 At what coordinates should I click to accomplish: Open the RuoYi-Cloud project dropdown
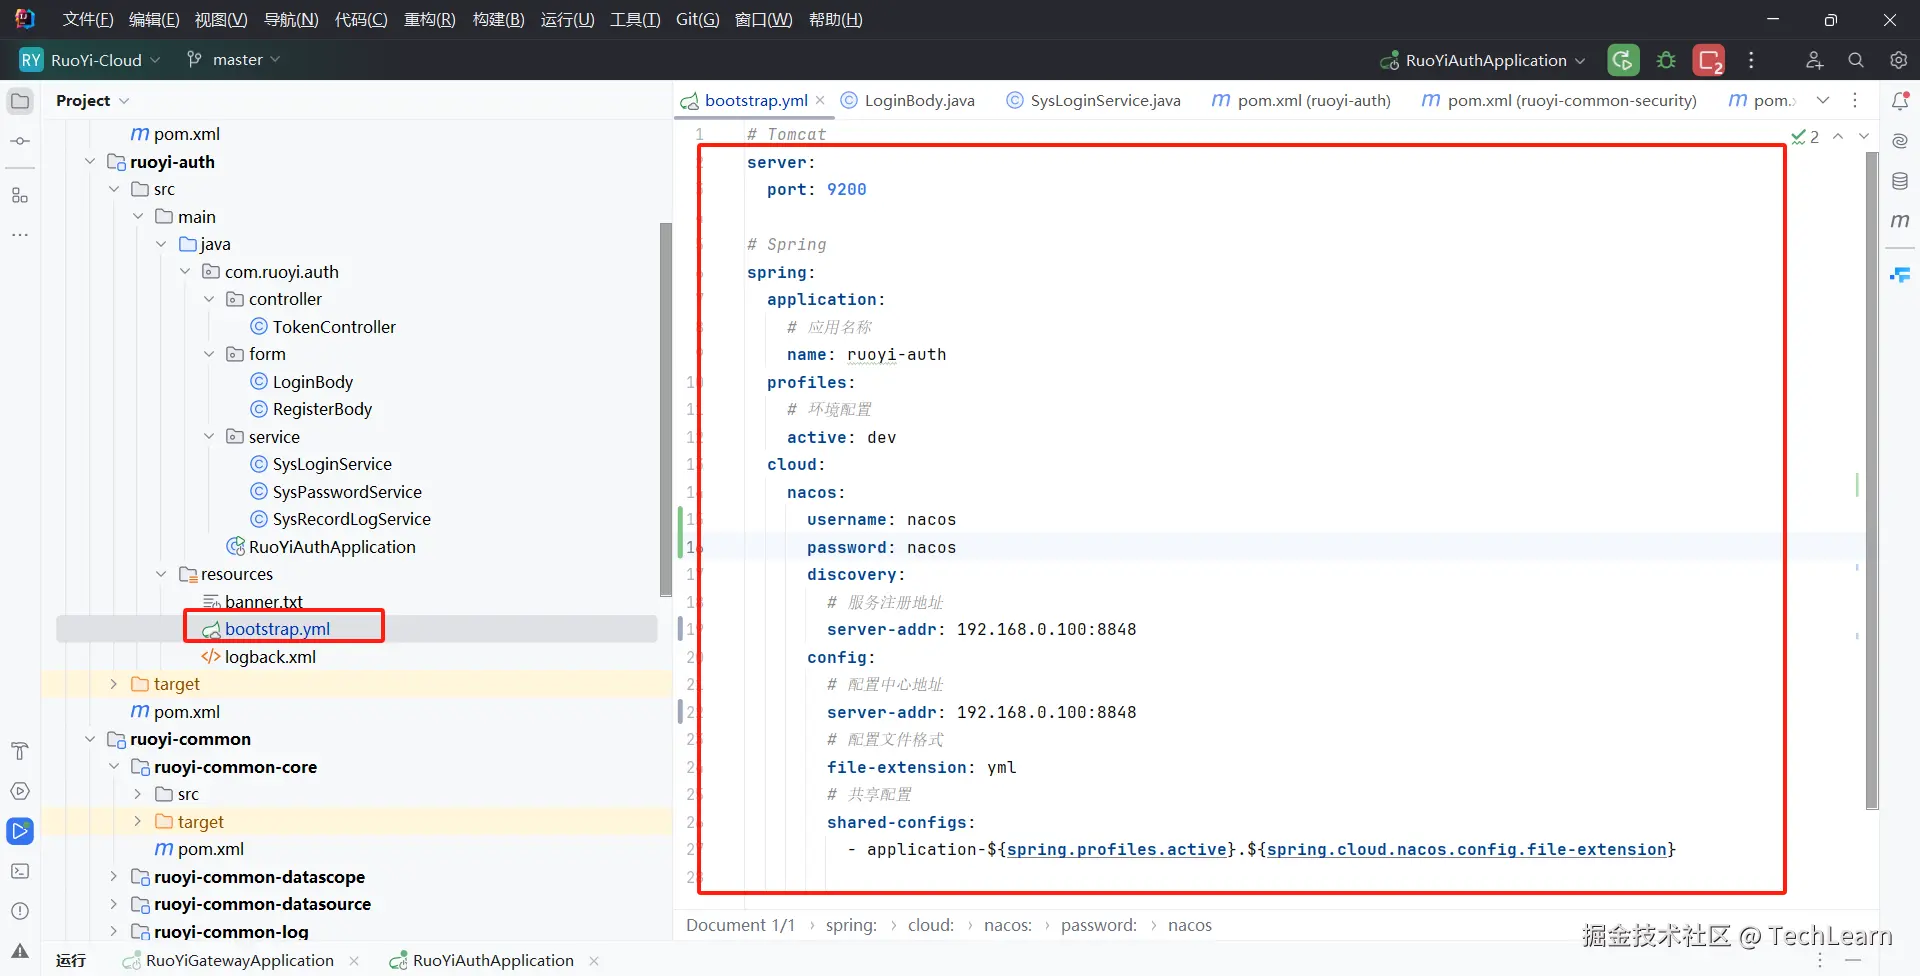tap(90, 60)
